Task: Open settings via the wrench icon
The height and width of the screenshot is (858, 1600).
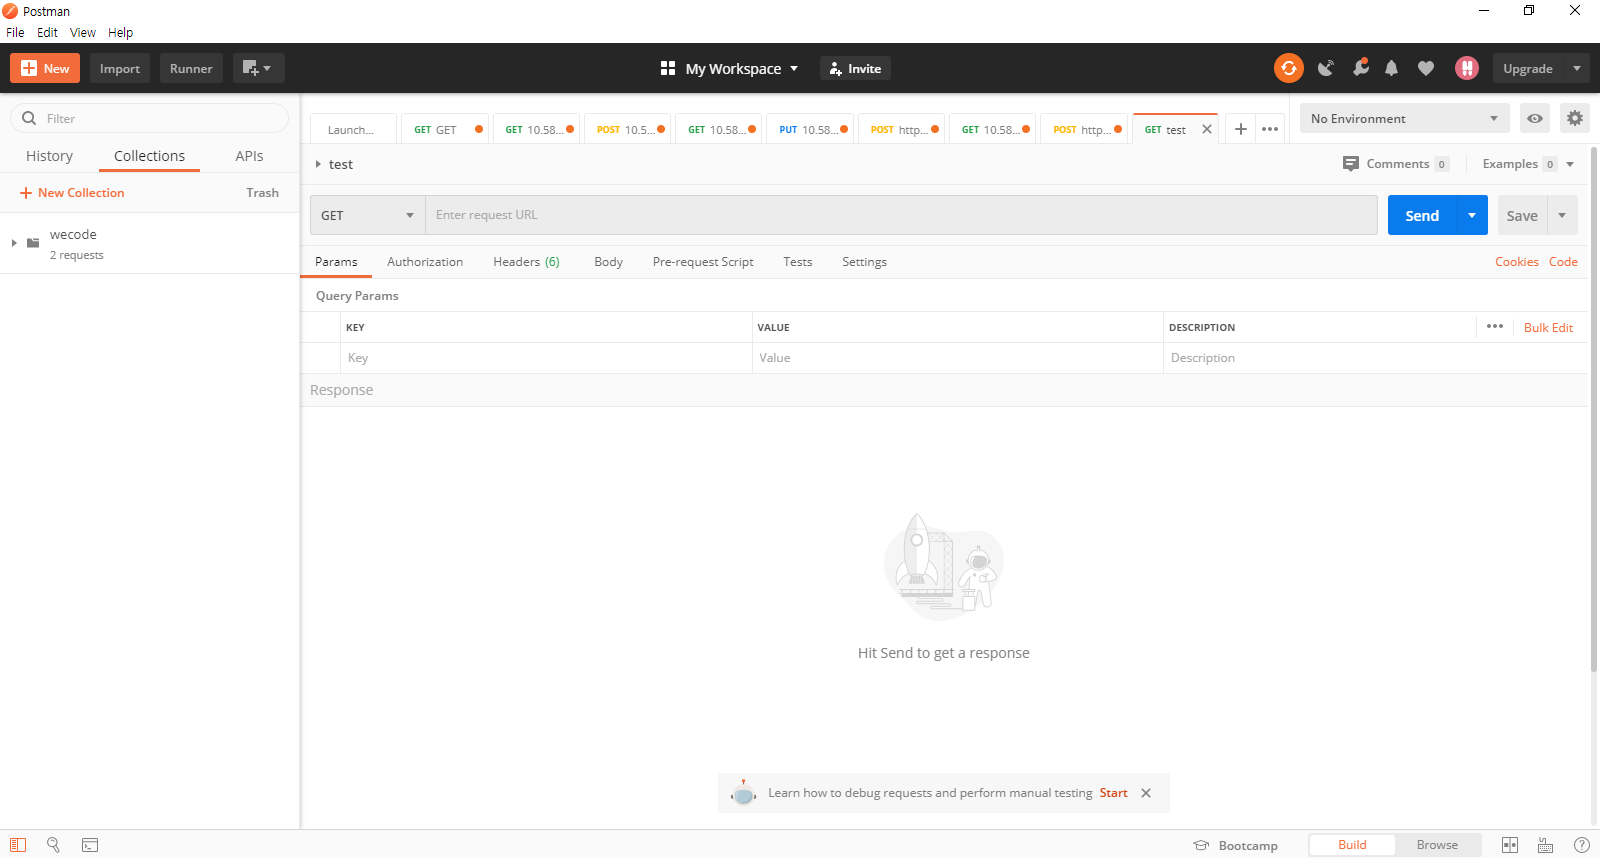Action: click(x=1360, y=68)
